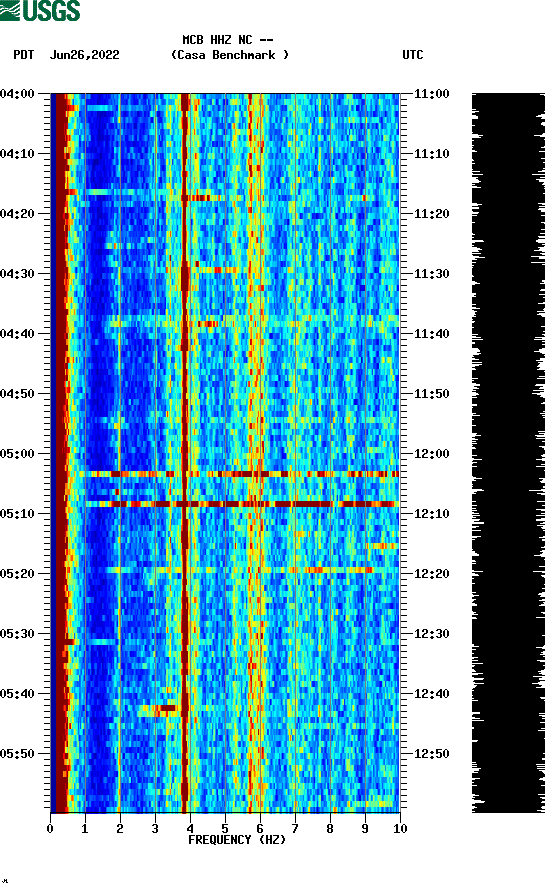
Task: Click the broadband red event band near 05:08
Action: click(242, 504)
